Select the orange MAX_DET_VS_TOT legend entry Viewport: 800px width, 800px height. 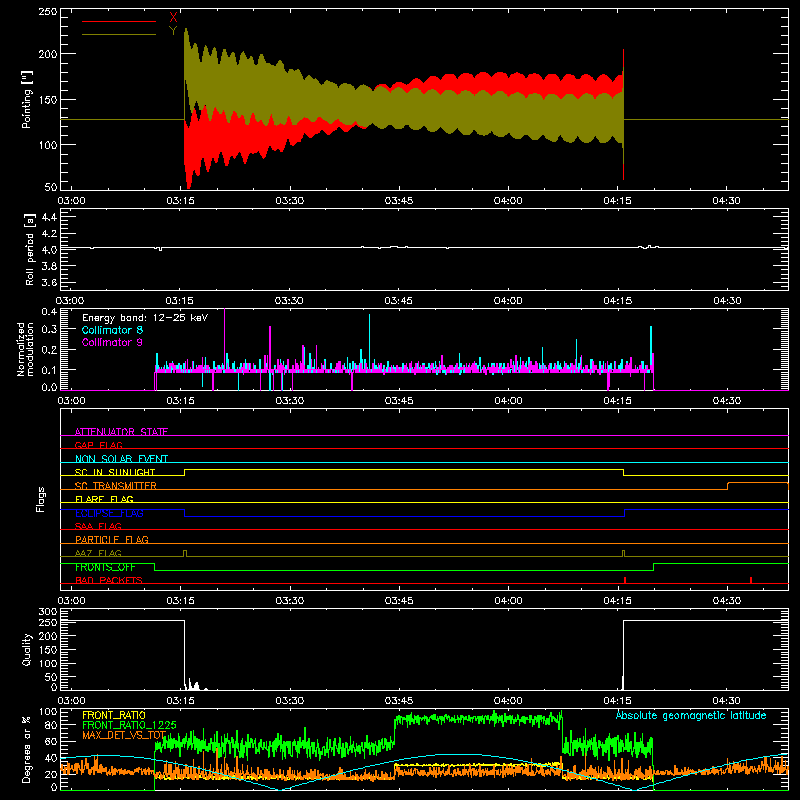[x=124, y=735]
